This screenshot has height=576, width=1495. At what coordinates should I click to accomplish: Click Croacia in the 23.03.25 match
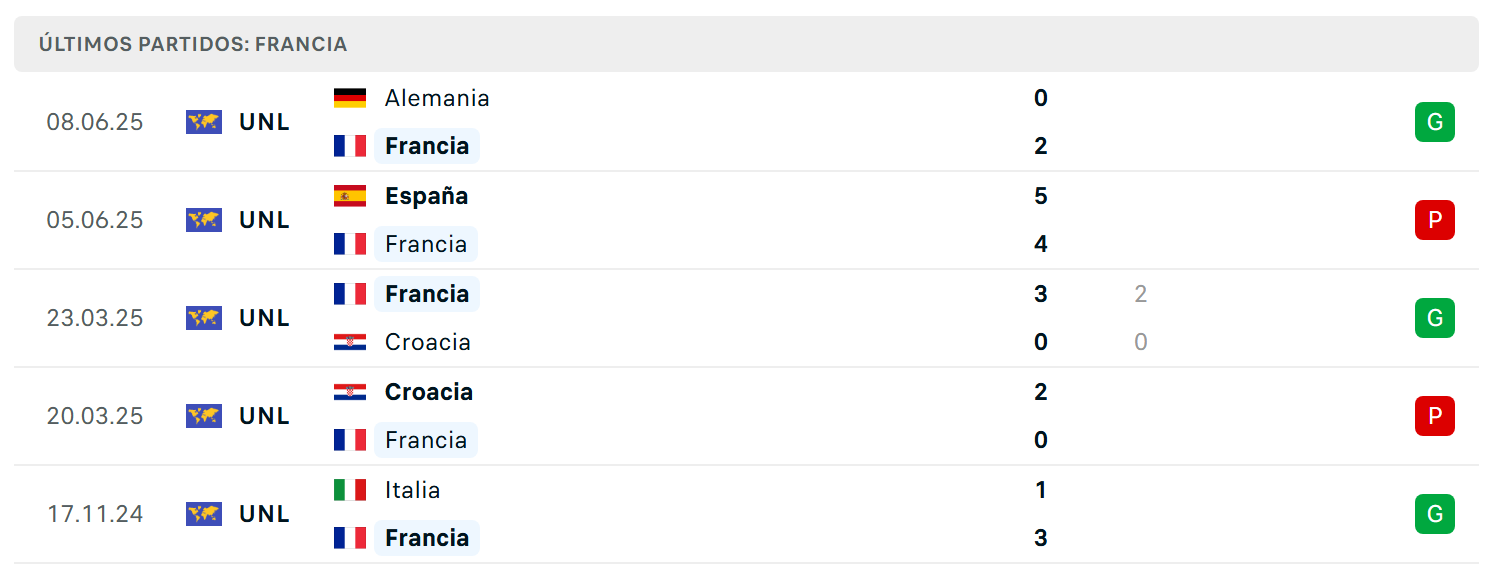(428, 342)
